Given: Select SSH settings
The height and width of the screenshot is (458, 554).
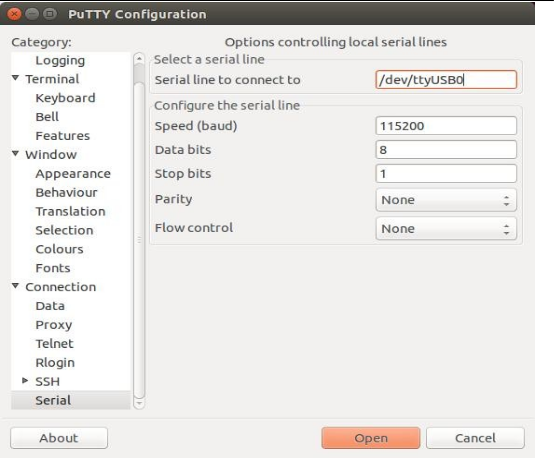Looking at the screenshot, I should click(x=47, y=382).
